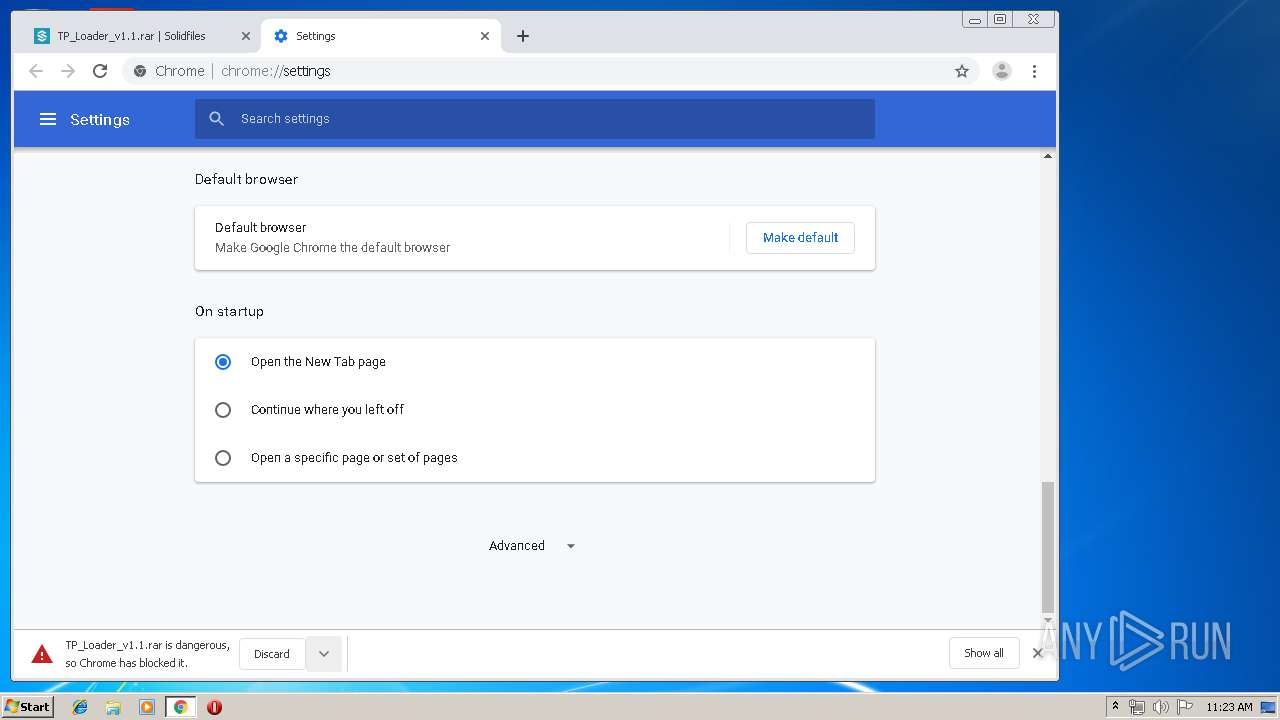Image resolution: width=1280 pixels, height=720 pixels.
Task: Open Windows Media Player from the taskbar
Action: (147, 707)
